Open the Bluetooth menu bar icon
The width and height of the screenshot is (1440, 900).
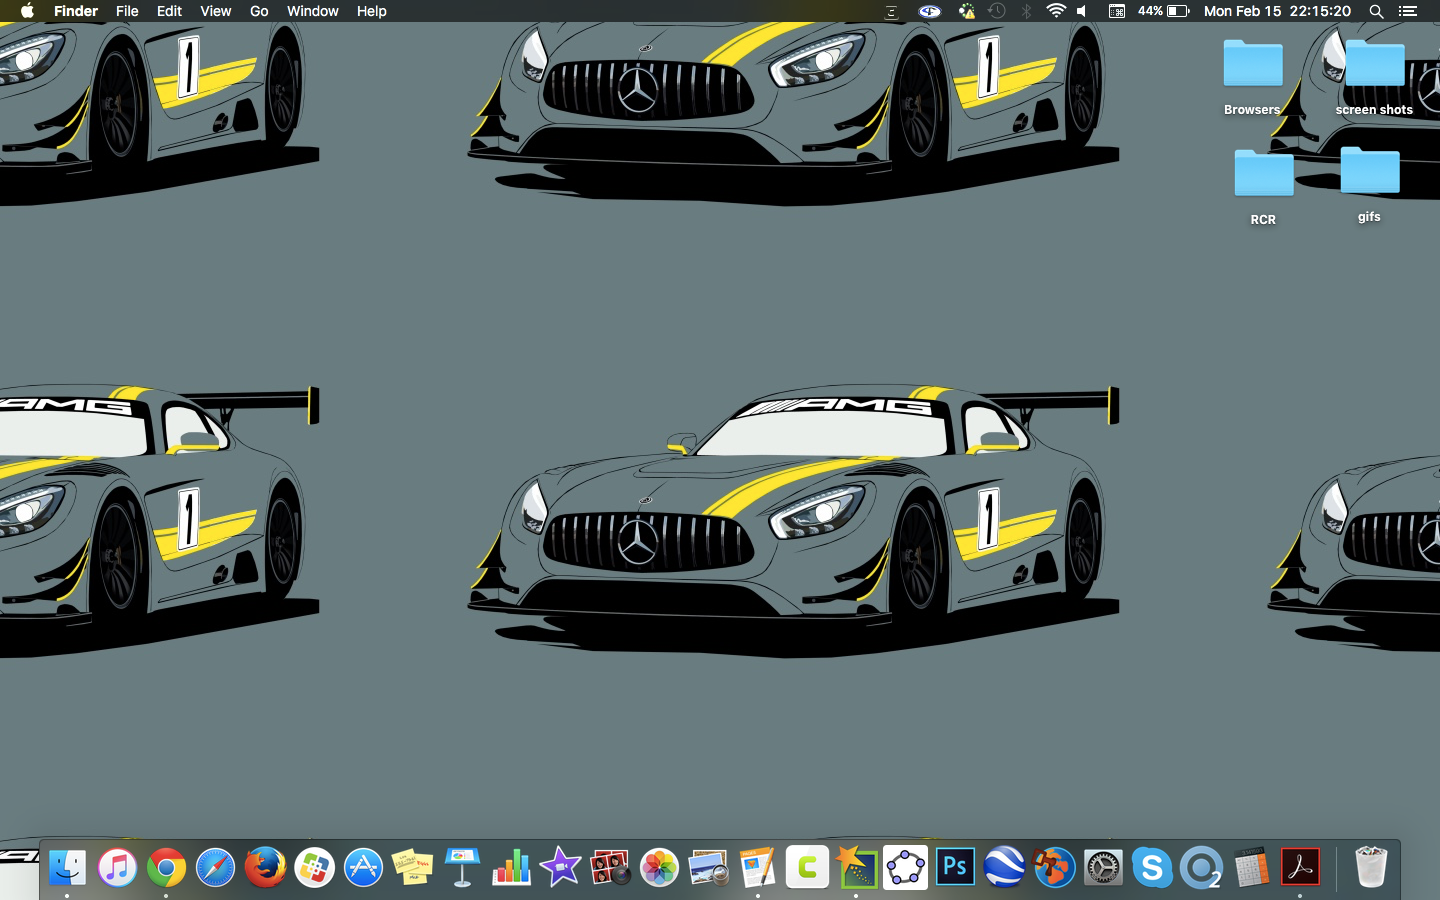pyautogui.click(x=1026, y=11)
